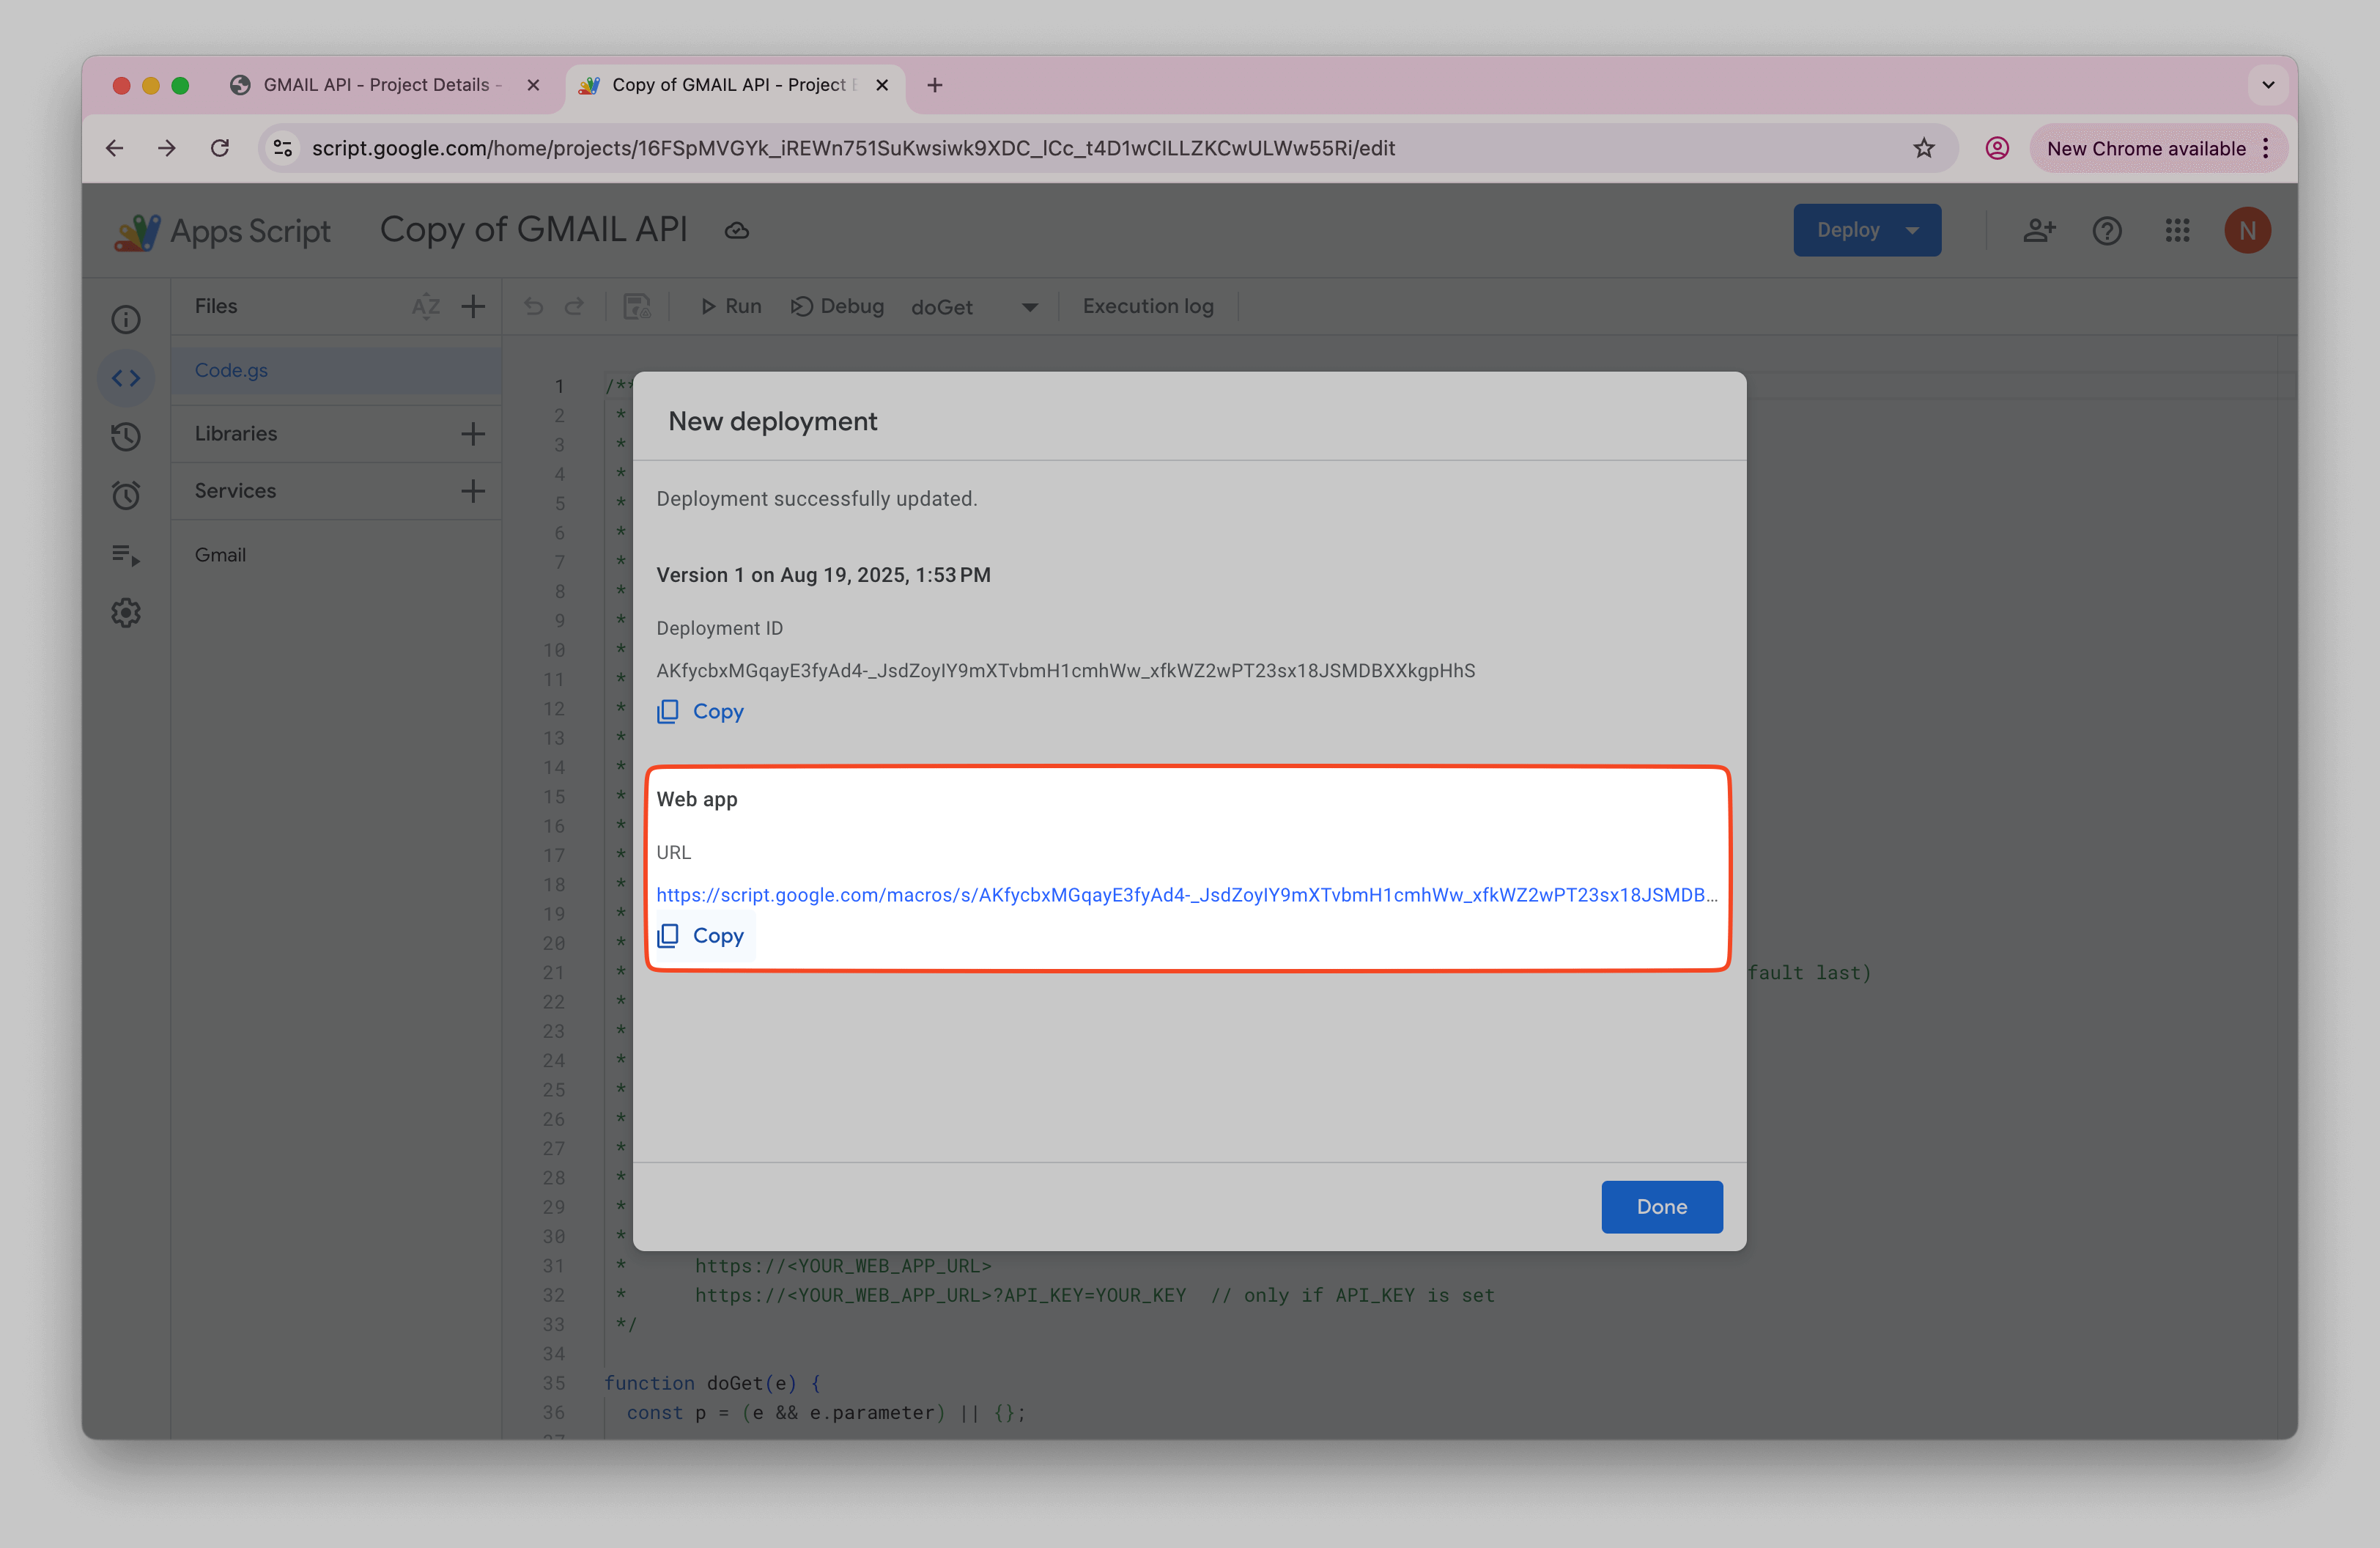Open Triggers alarm clock icon
Image resolution: width=2380 pixels, height=1548 pixels.
[126, 495]
